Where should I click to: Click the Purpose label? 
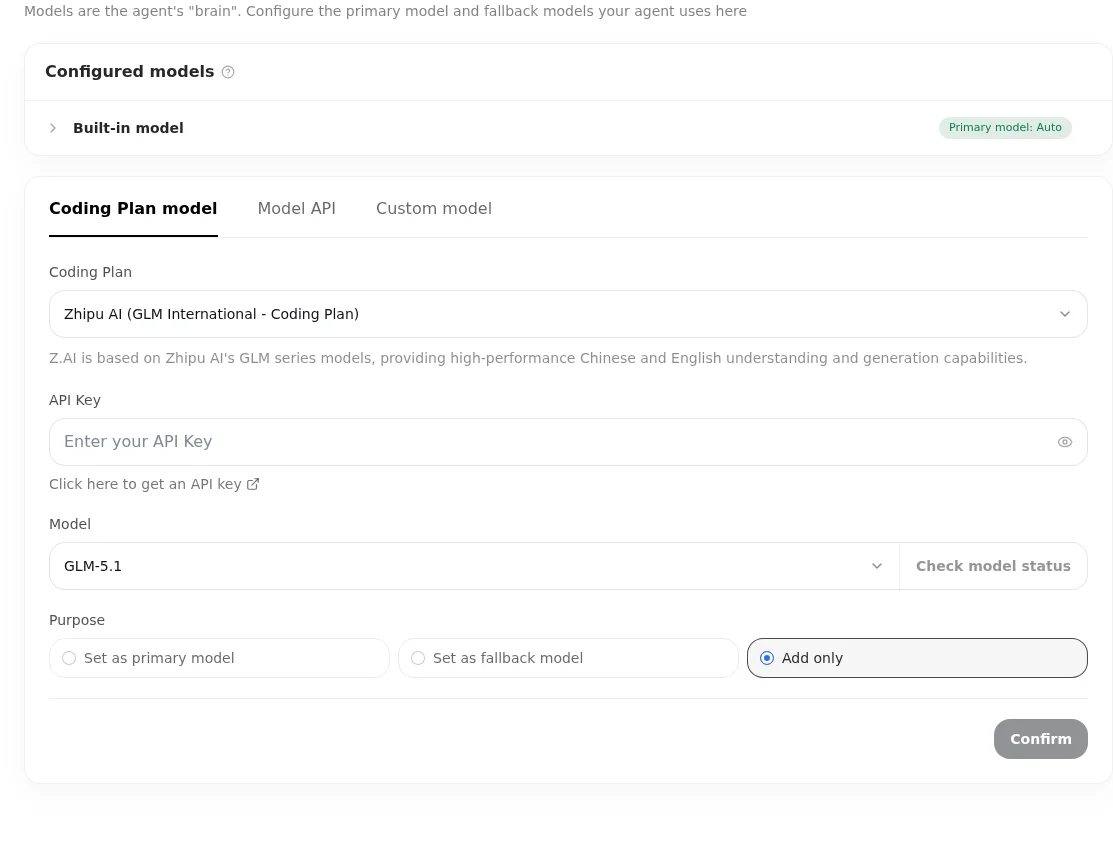click(x=77, y=620)
